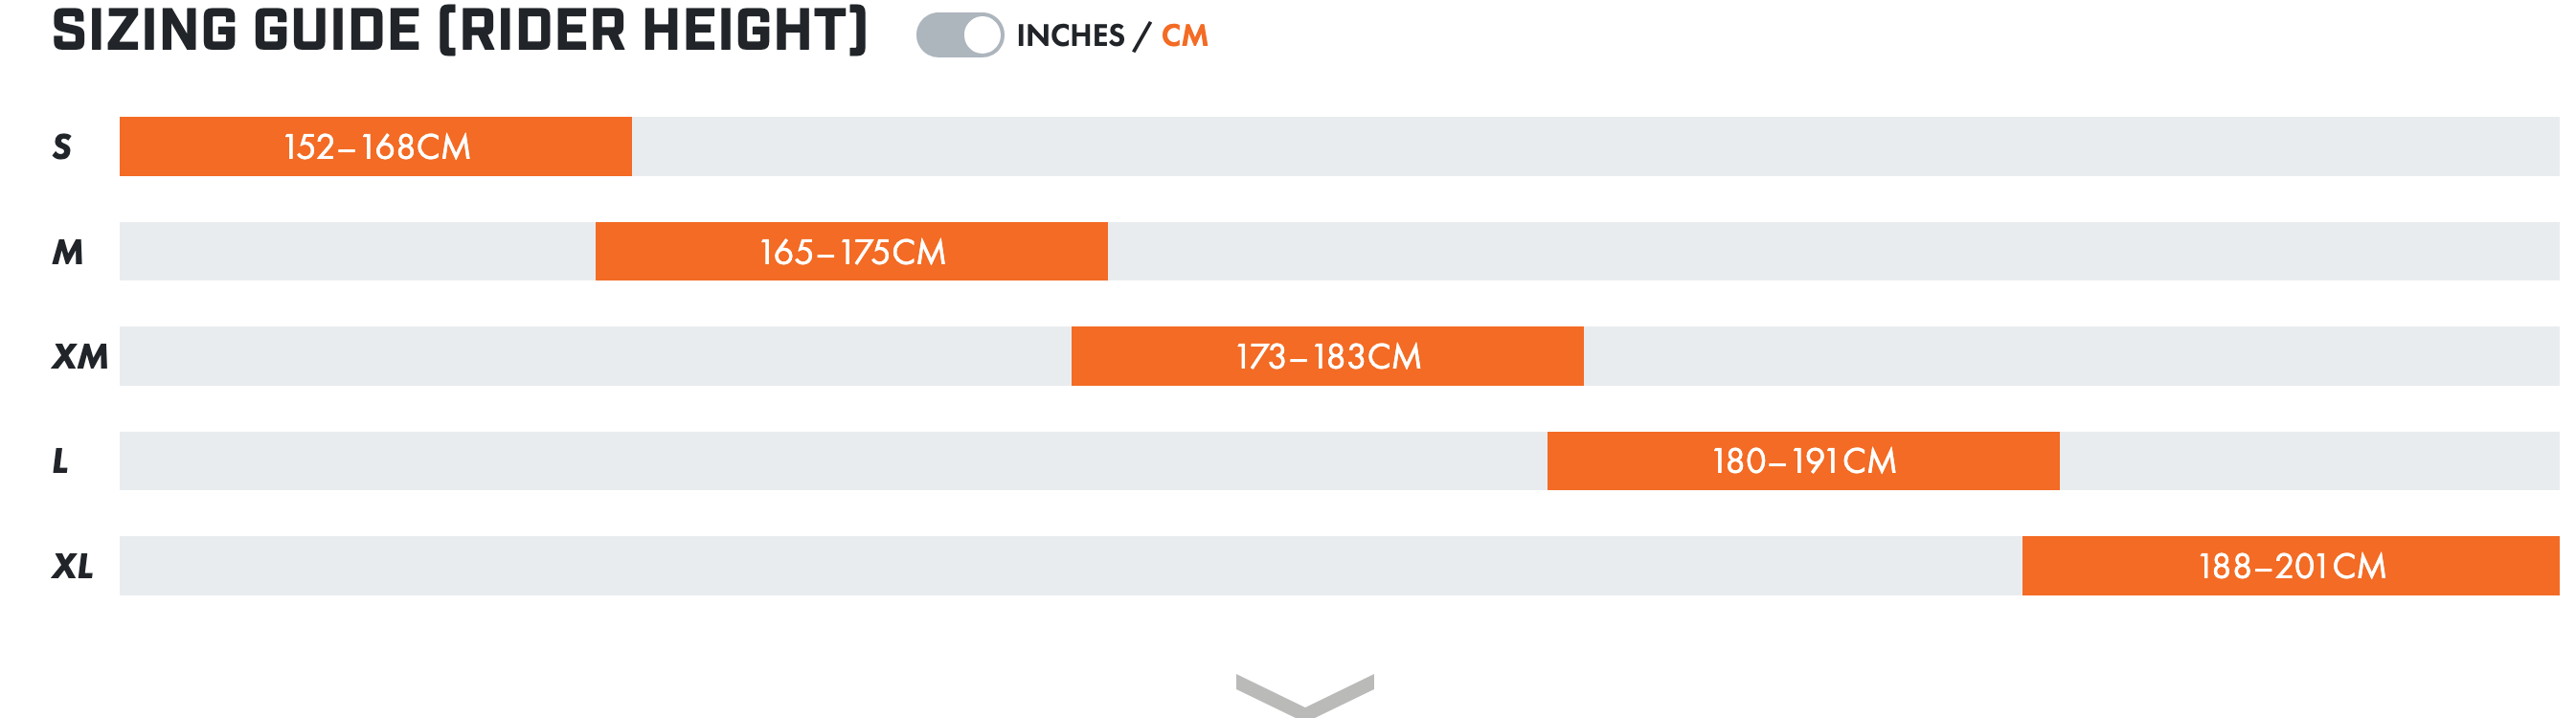Pick the 188–201CM height range bar
2576x718 pixels.
2290,567
